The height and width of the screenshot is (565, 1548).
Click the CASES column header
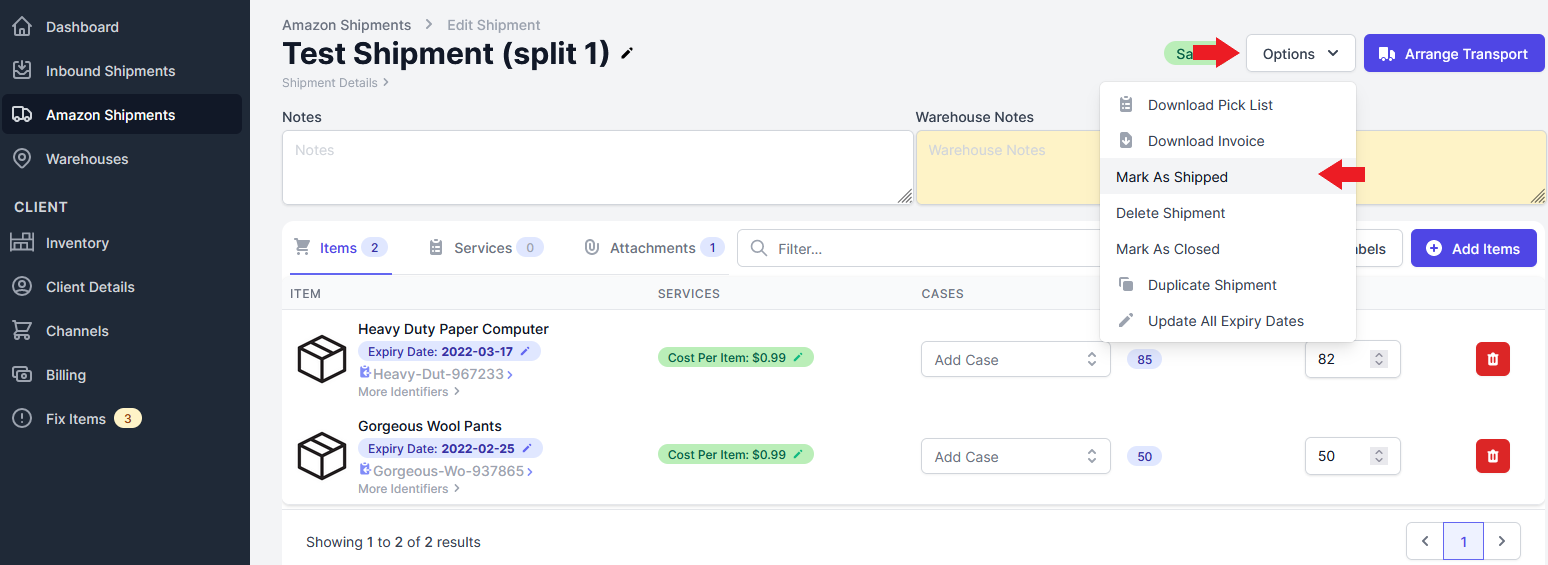point(943,294)
